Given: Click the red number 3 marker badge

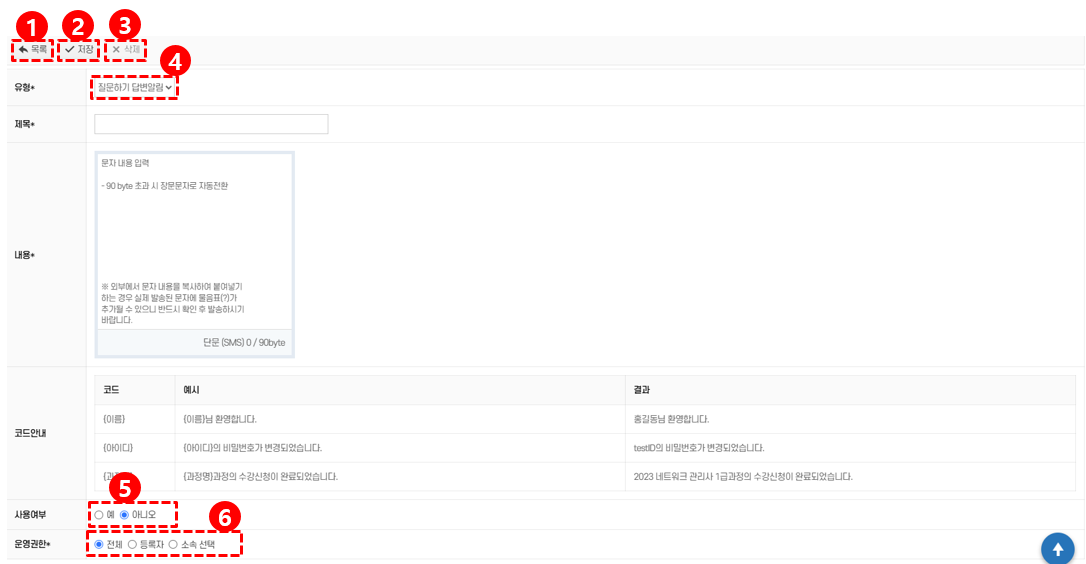Looking at the screenshot, I should 124,23.
